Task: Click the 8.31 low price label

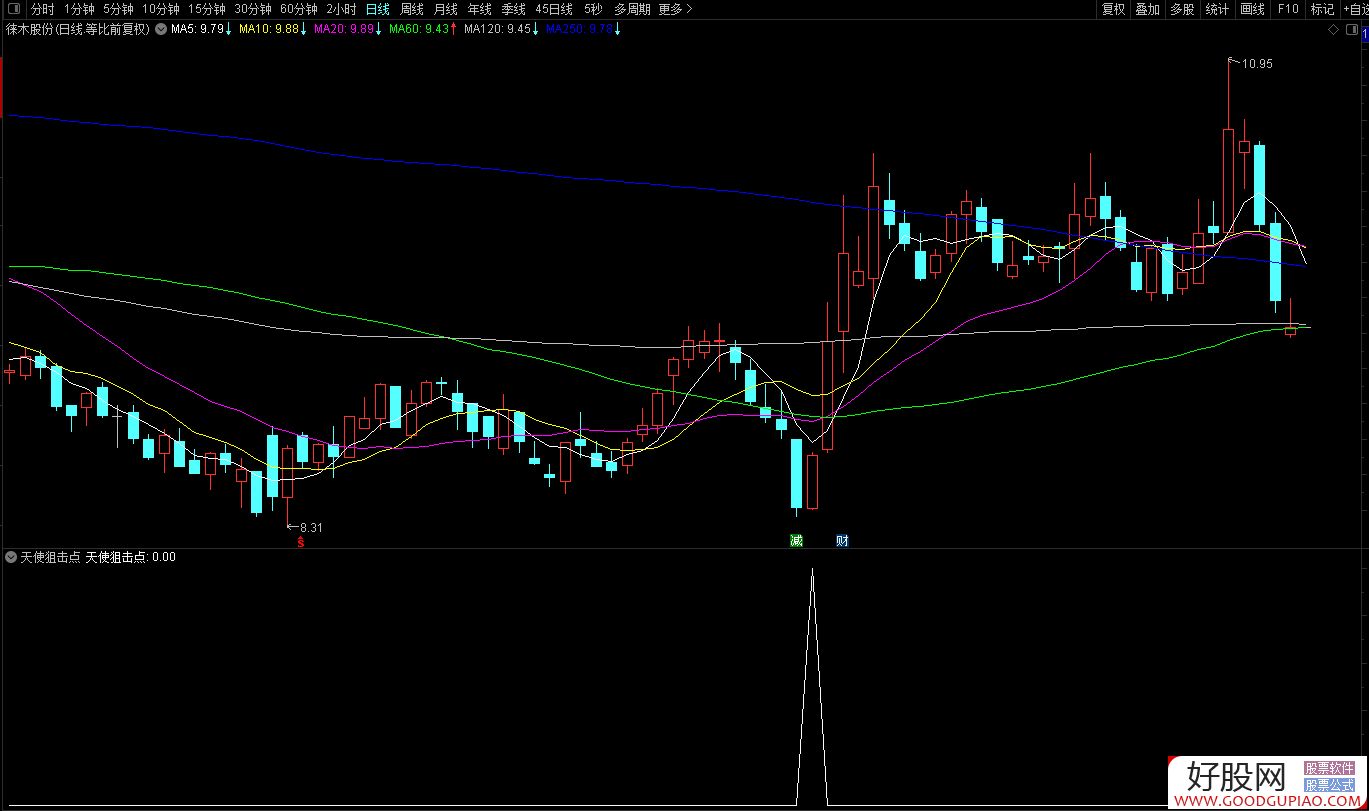Action: [x=311, y=527]
